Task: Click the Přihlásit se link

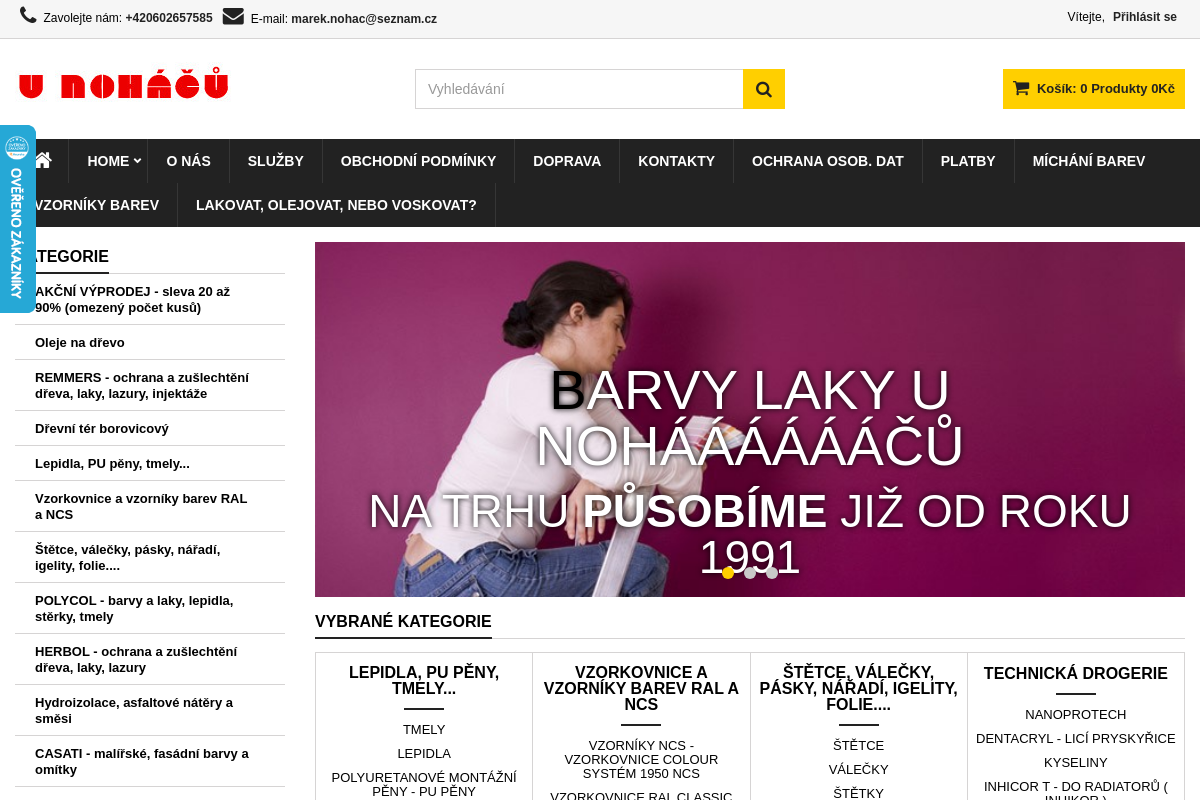Action: pos(1145,16)
